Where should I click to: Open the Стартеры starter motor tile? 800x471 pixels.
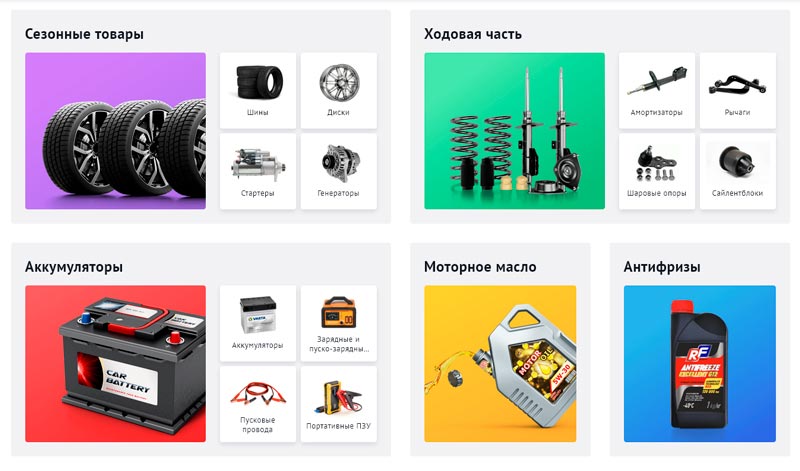[x=258, y=171]
